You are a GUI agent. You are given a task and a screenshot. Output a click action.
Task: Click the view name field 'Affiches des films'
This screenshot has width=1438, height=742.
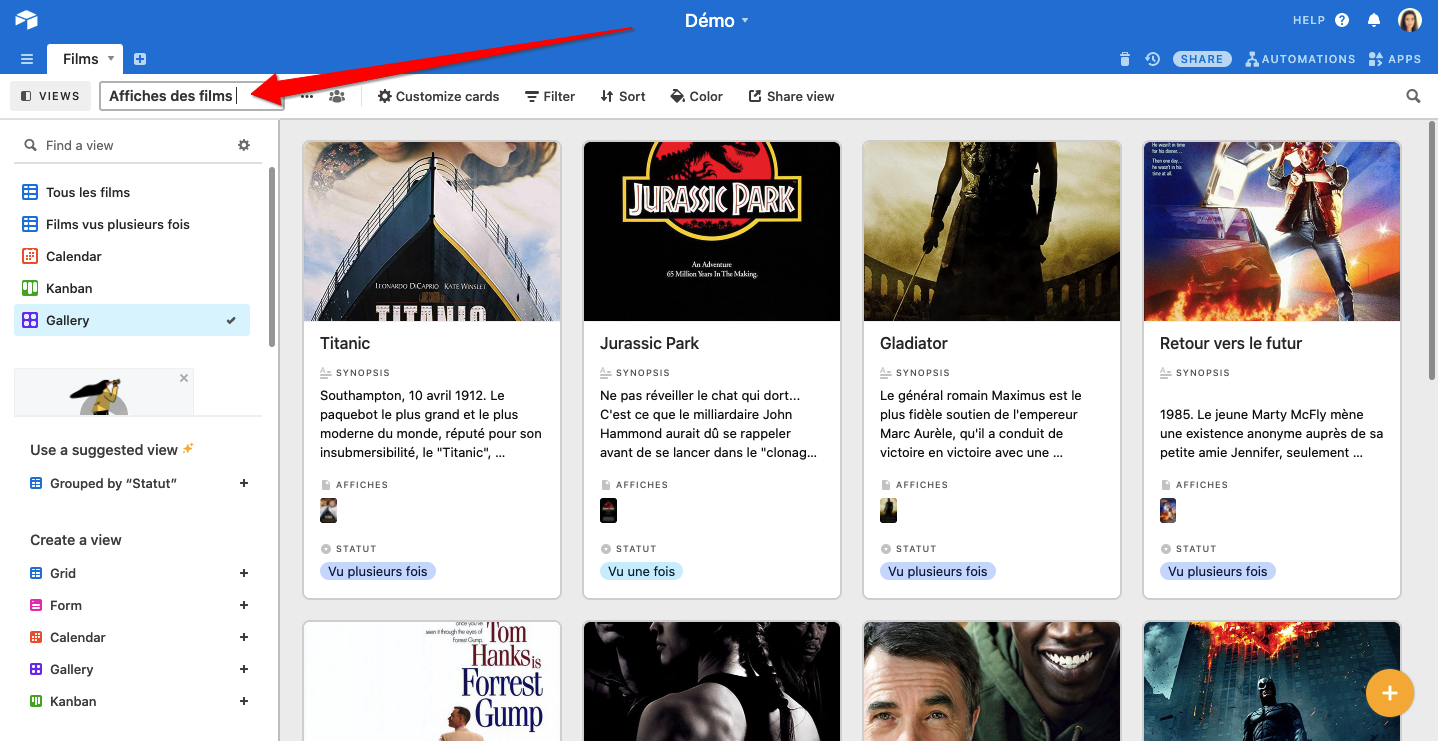(x=191, y=96)
